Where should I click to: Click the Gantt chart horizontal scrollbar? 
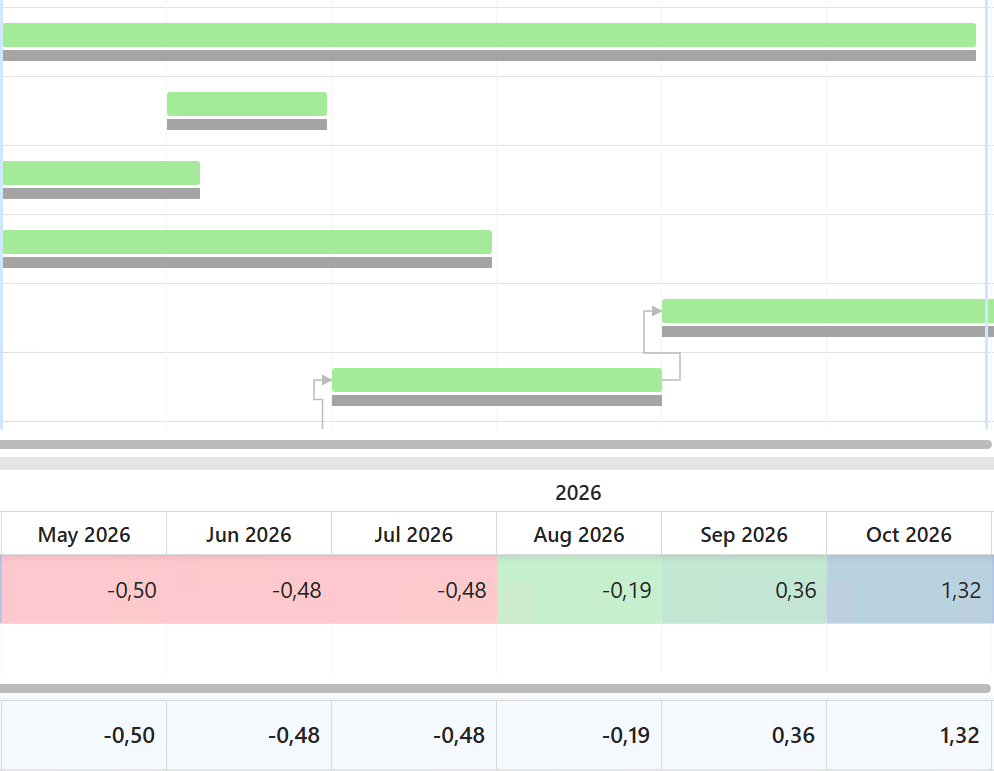(x=495, y=444)
